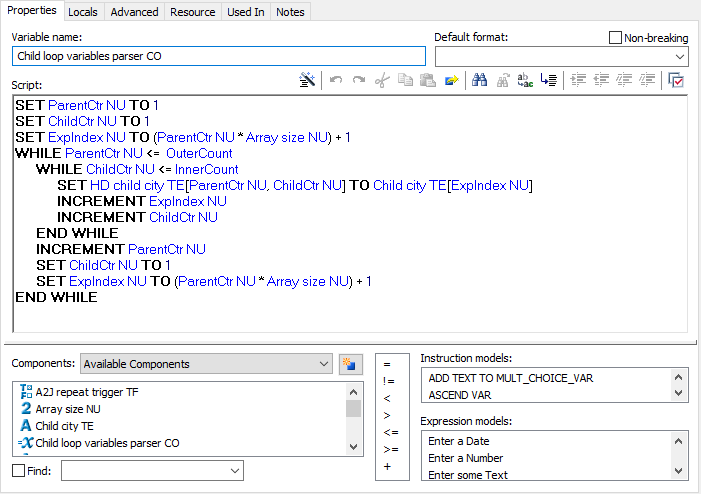This screenshot has width=701, height=494.
Task: Click the number icon beside Array size NU
Action: [26, 409]
